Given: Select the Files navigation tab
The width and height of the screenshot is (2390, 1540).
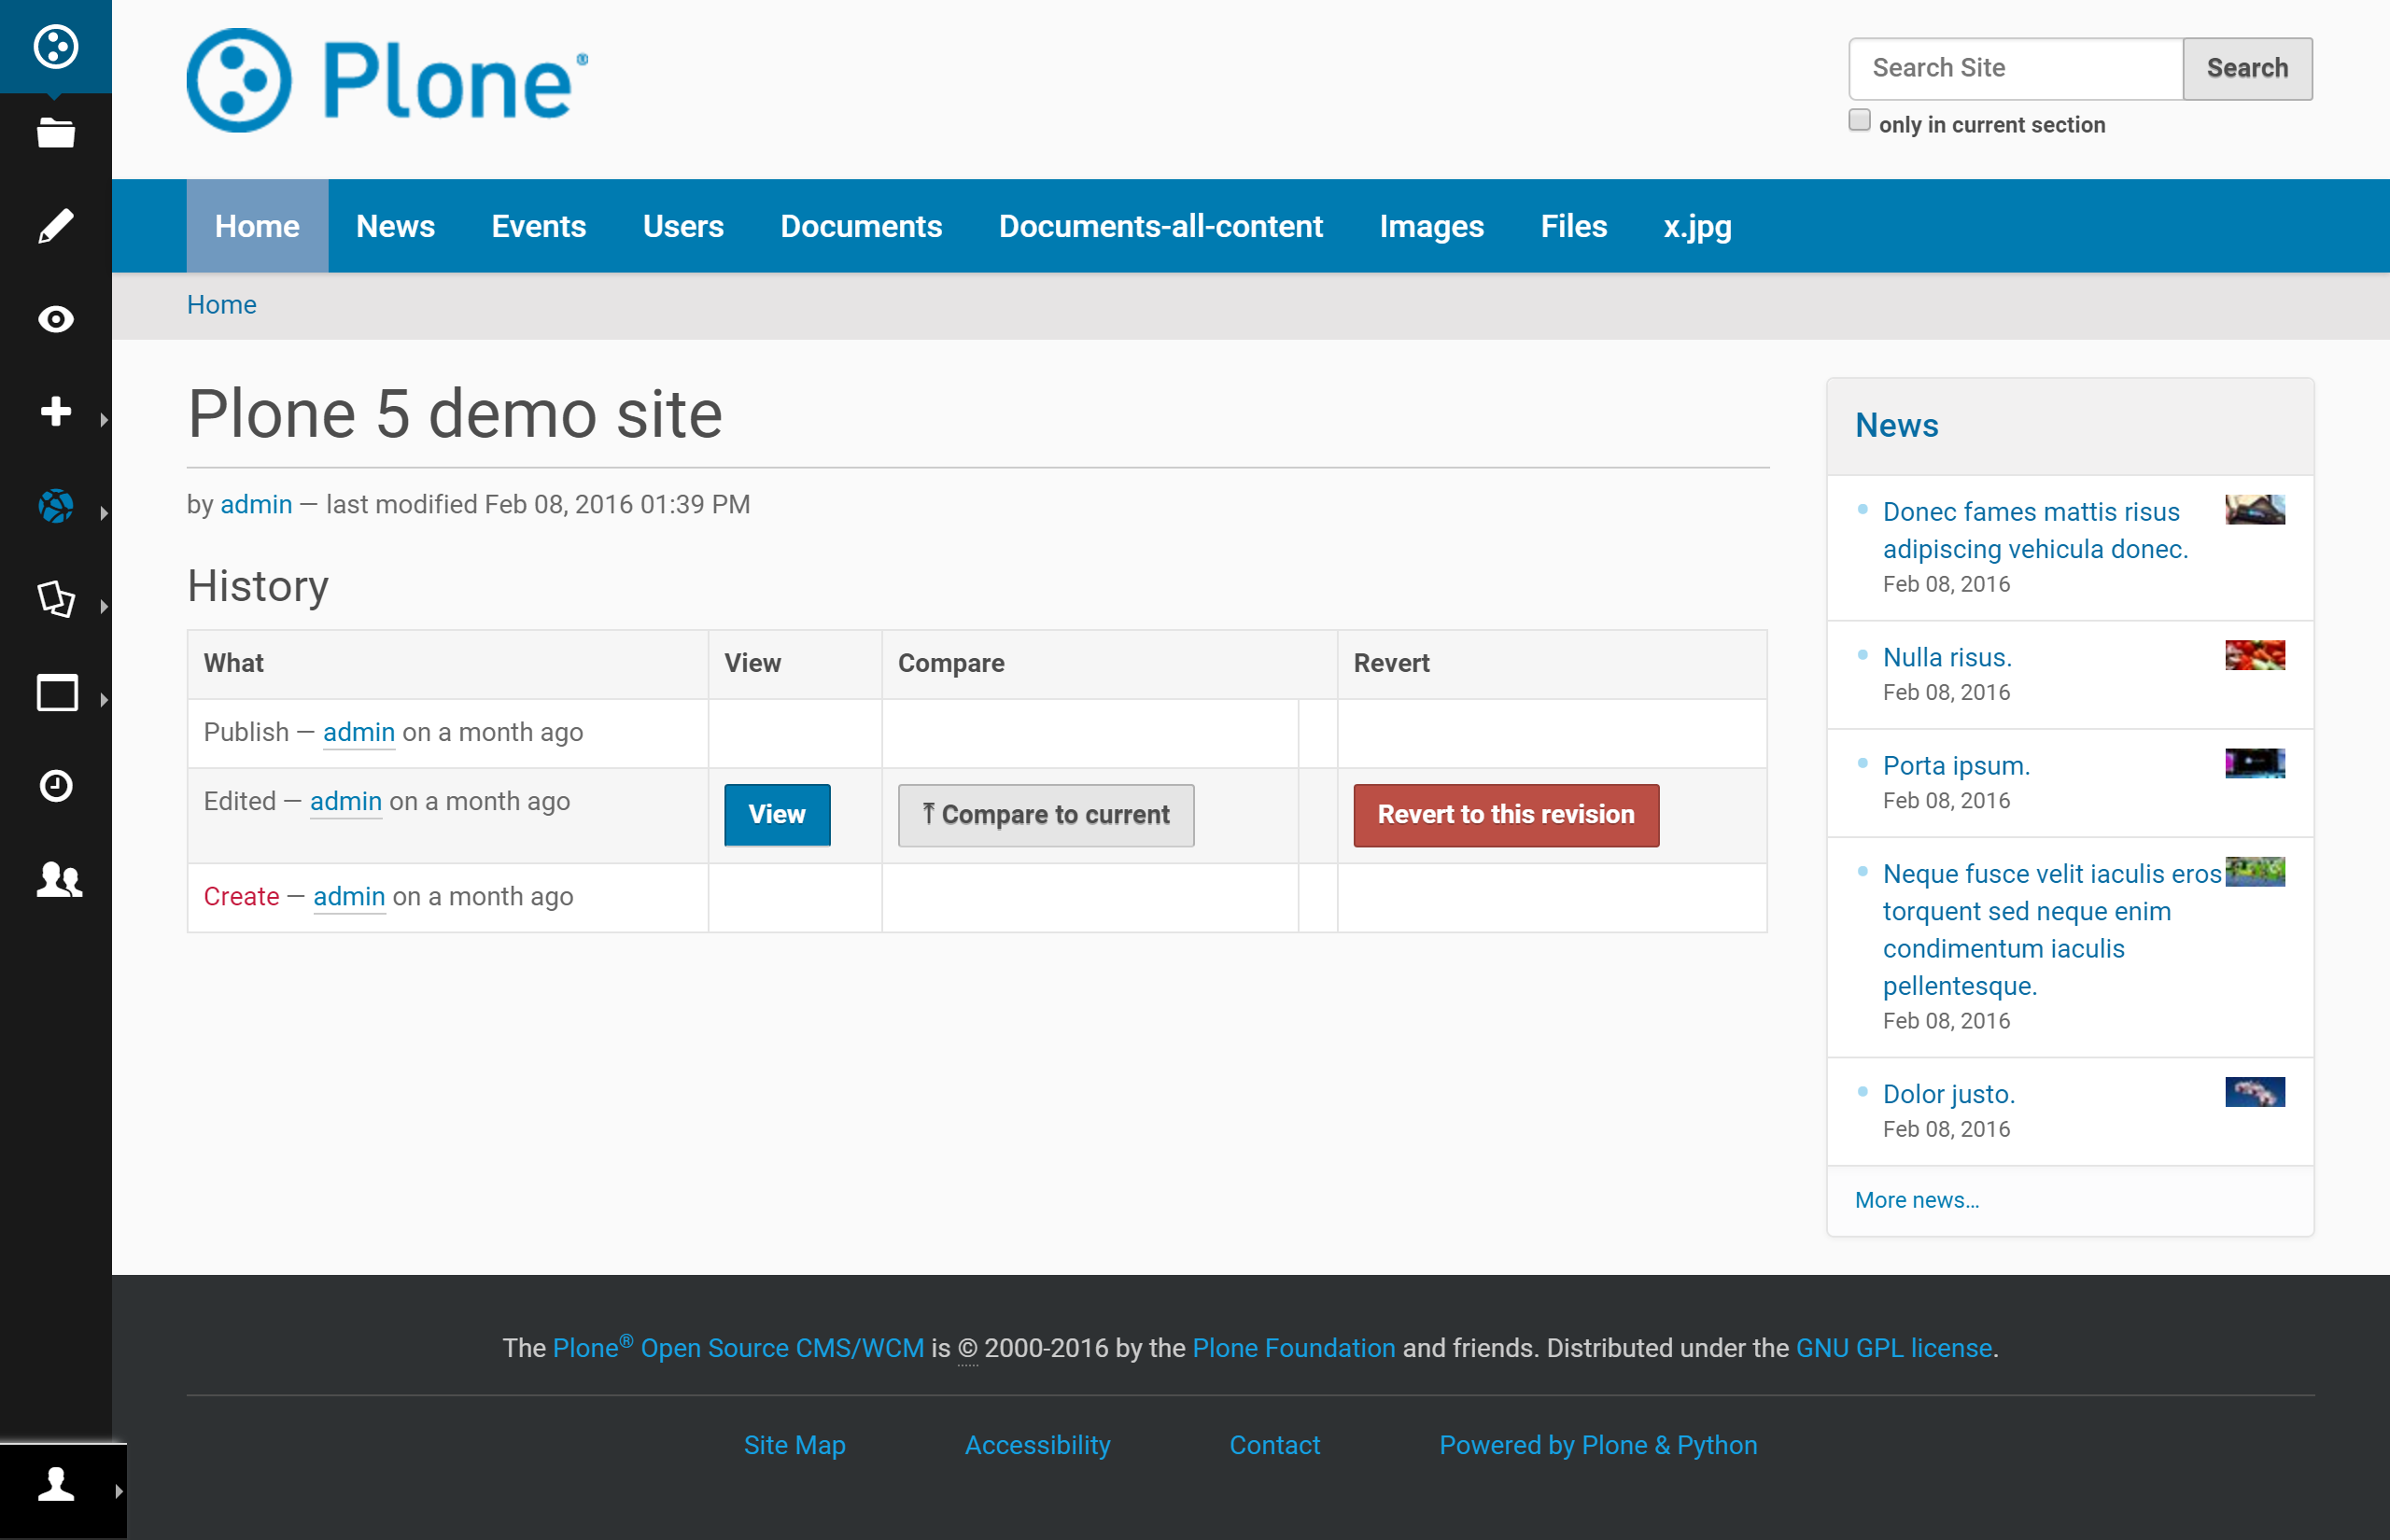Looking at the screenshot, I should (1573, 226).
